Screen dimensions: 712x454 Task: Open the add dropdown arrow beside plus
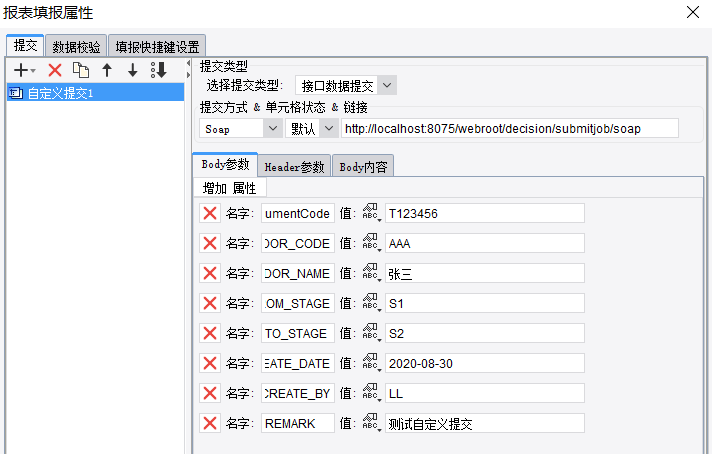click(33, 71)
